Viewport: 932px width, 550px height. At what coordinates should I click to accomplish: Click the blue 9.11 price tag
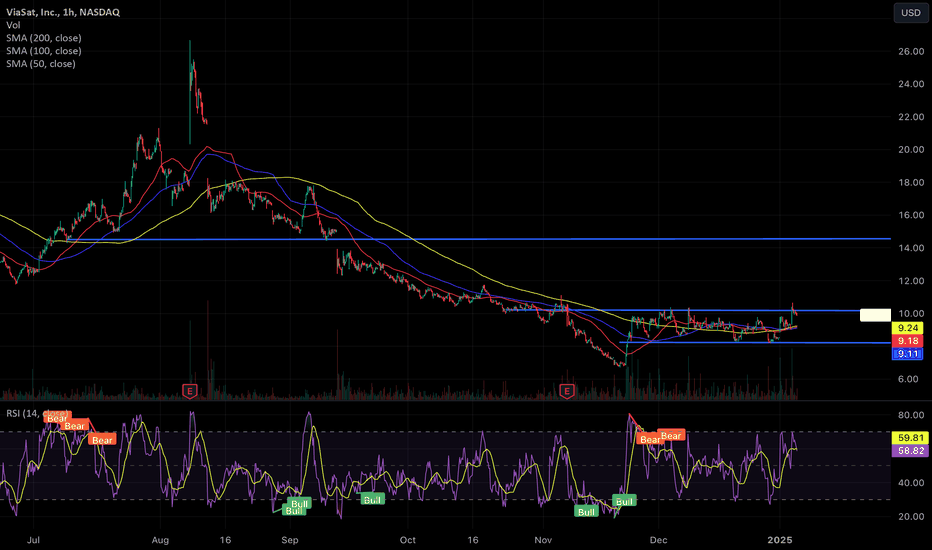coord(908,354)
